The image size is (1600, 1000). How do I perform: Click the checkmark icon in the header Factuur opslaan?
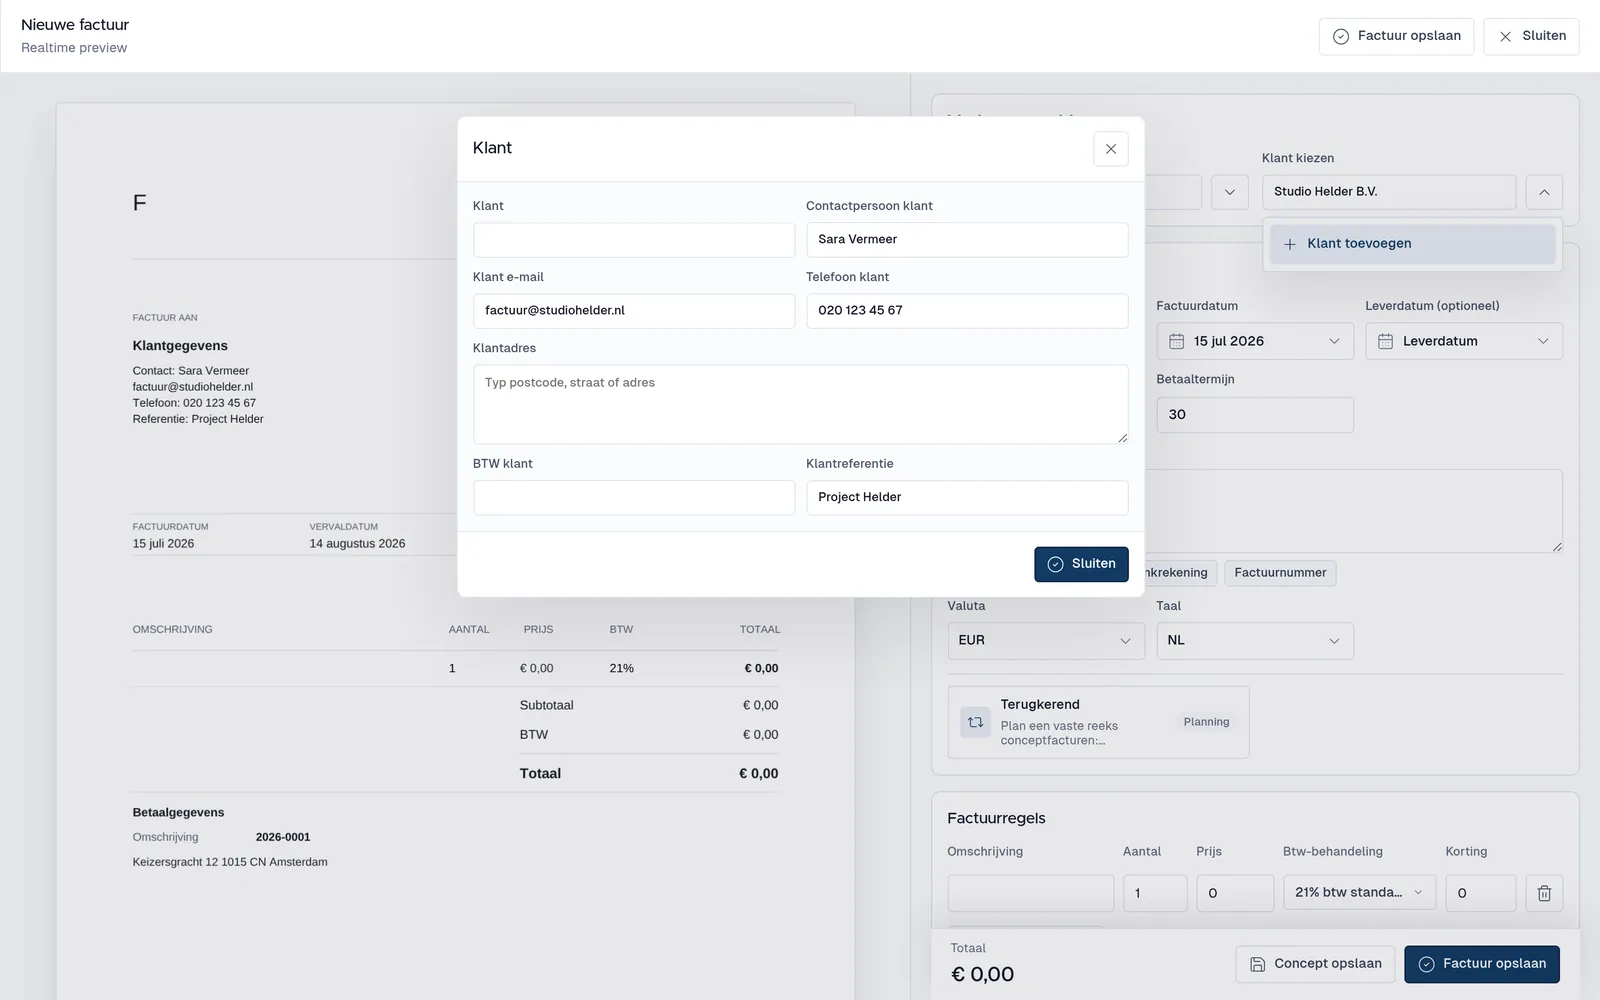tap(1341, 36)
